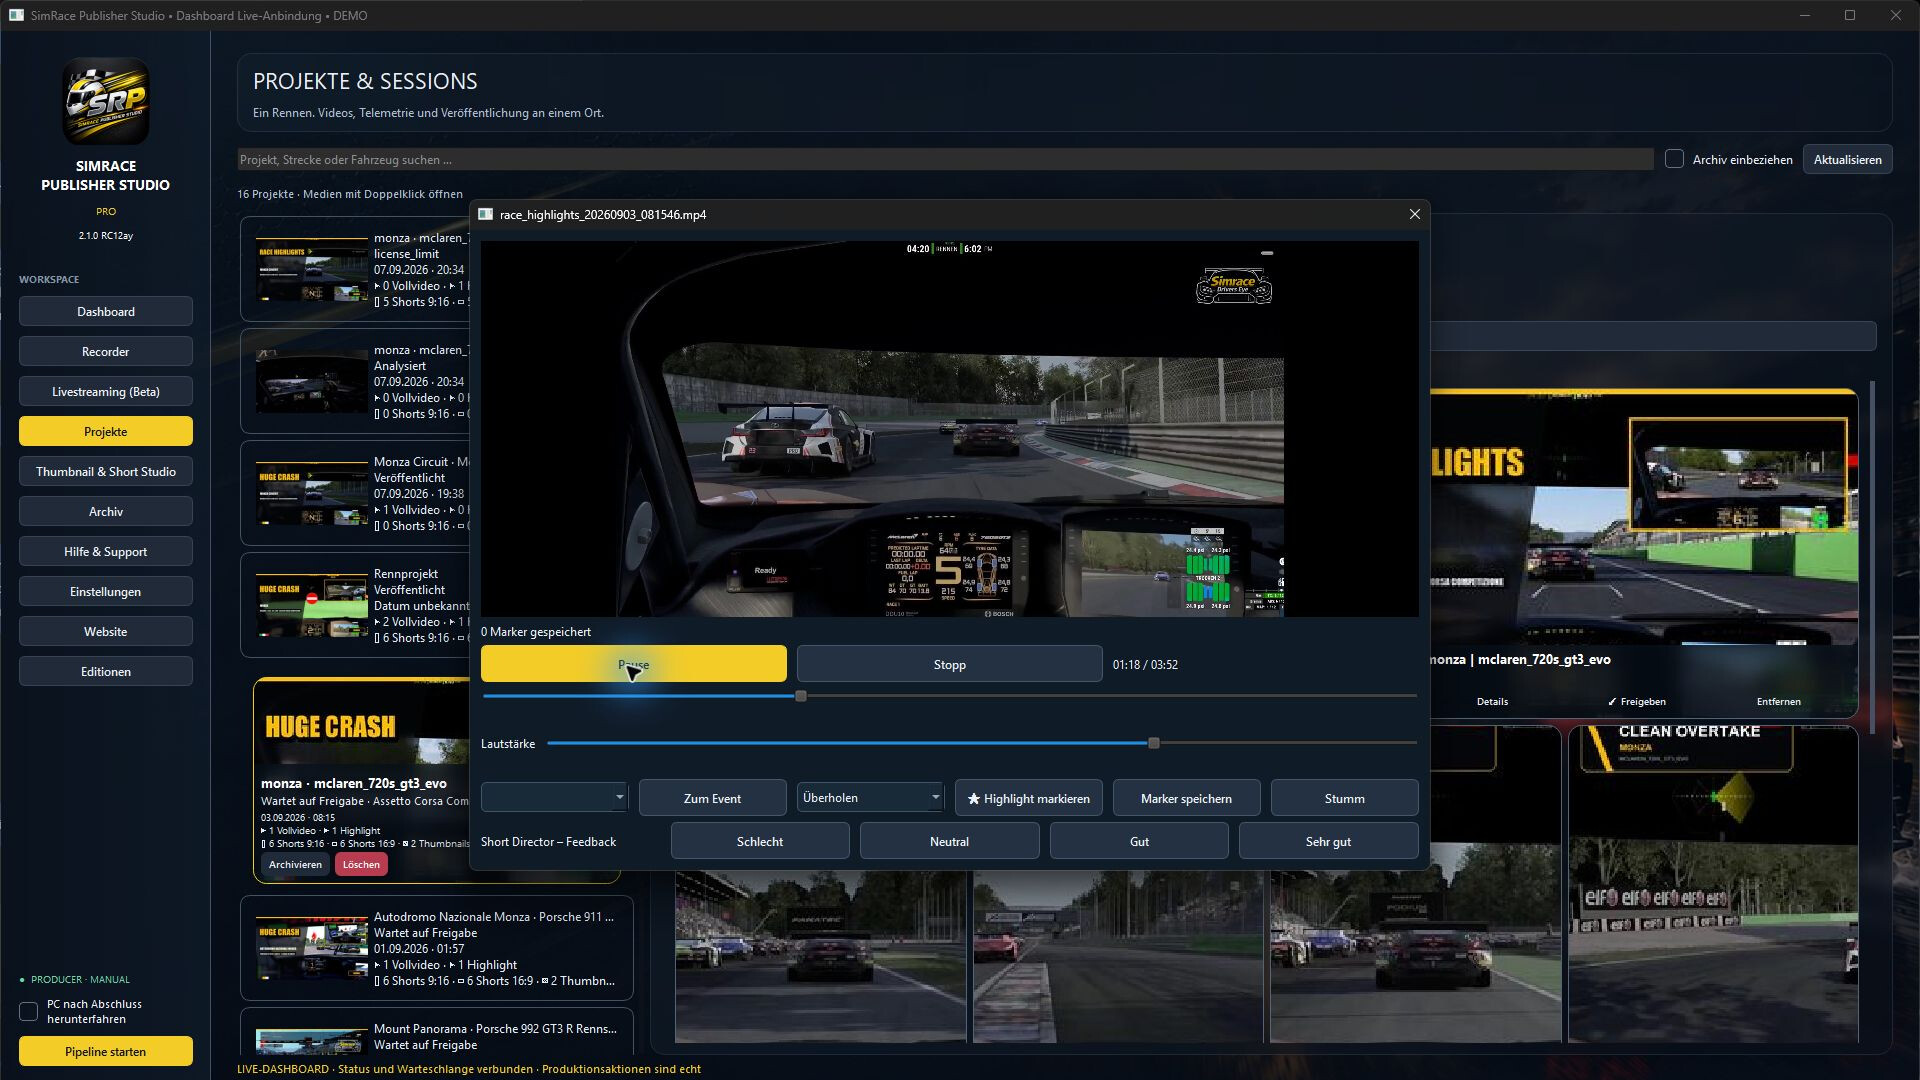Viewport: 1920px width, 1080px height.
Task: Click the SRP logo in sidebar
Action: pos(105,101)
